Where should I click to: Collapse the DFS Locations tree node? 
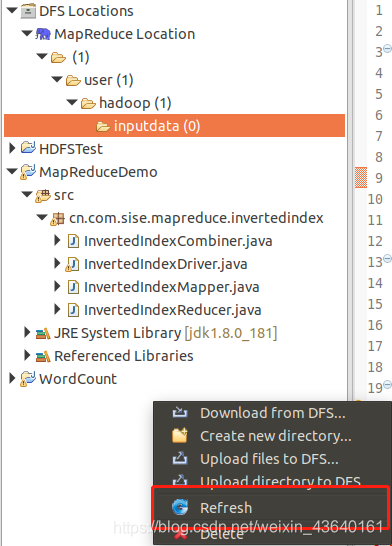[12, 10]
